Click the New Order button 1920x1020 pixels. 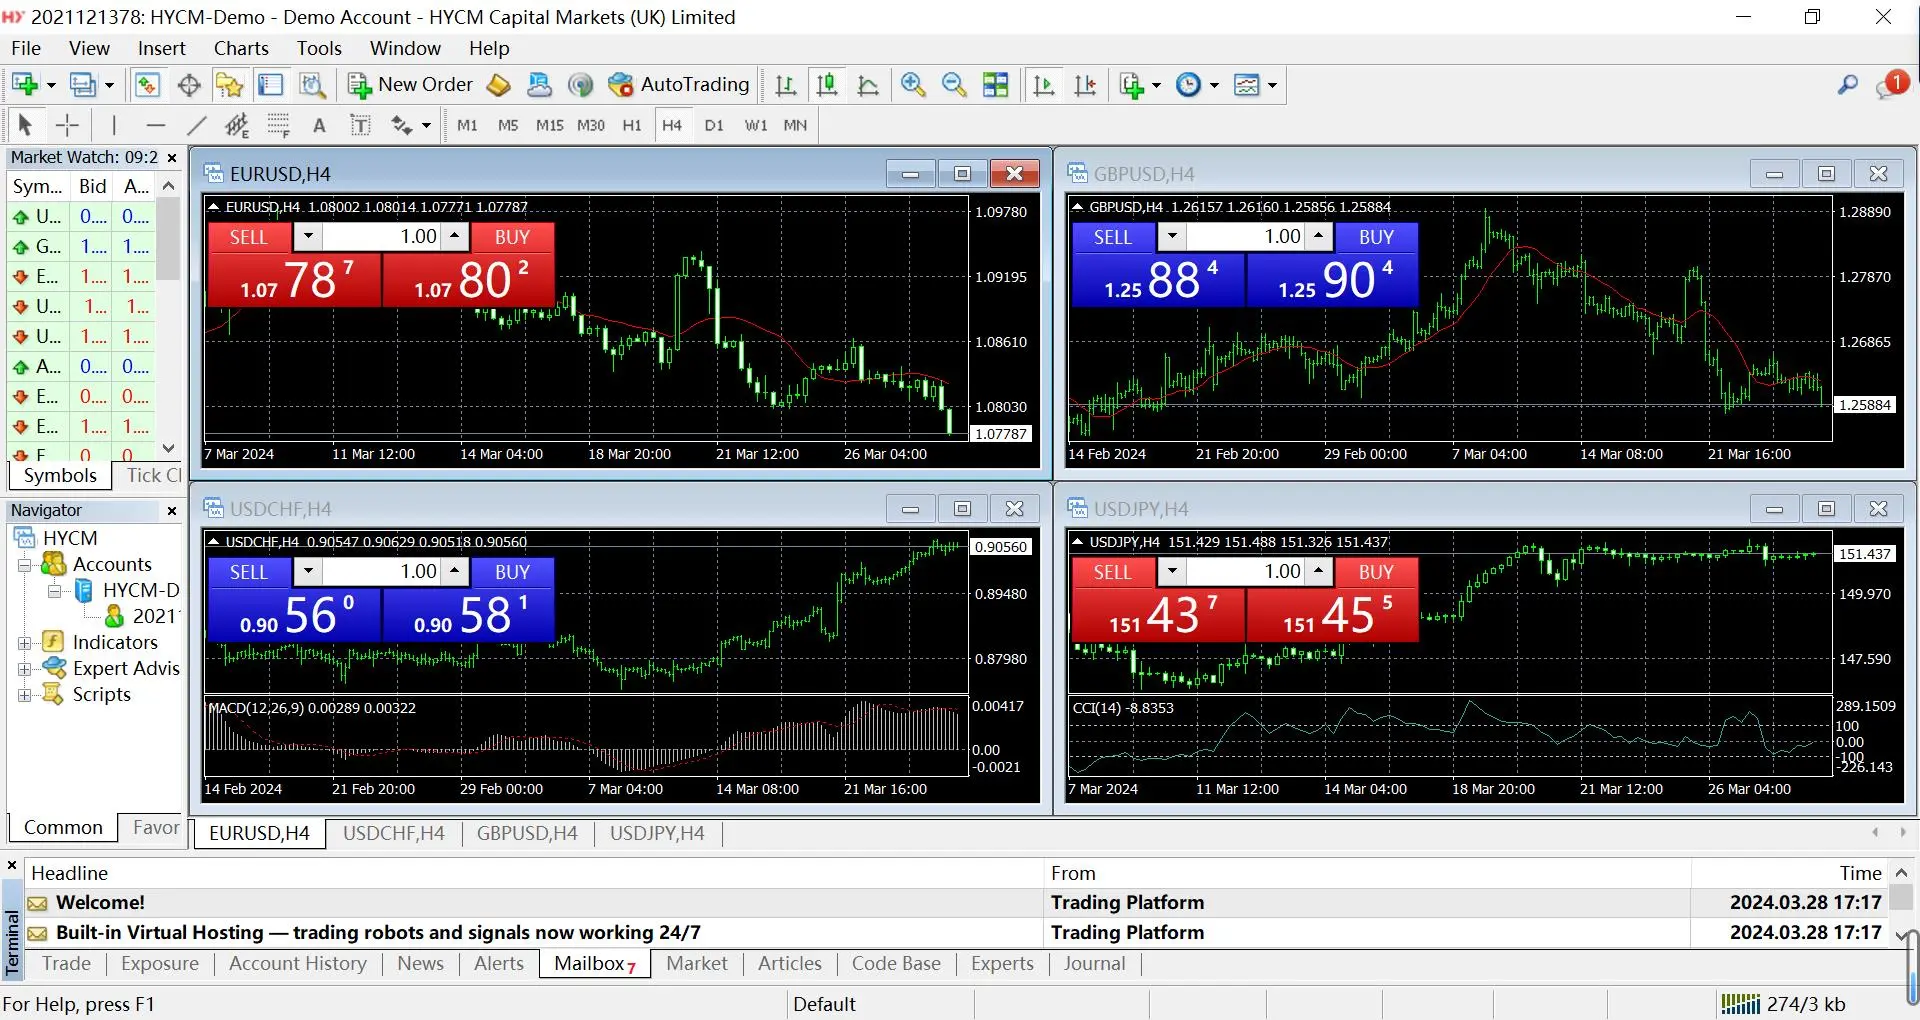411,85
